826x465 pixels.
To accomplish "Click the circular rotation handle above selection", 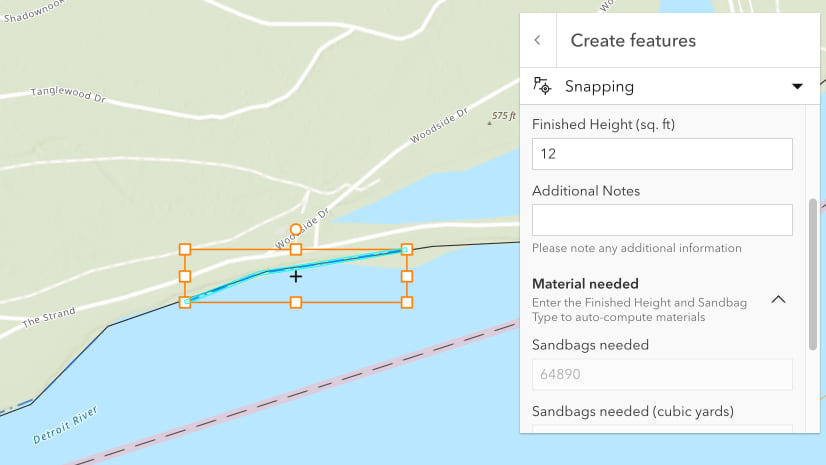I will tap(296, 229).
